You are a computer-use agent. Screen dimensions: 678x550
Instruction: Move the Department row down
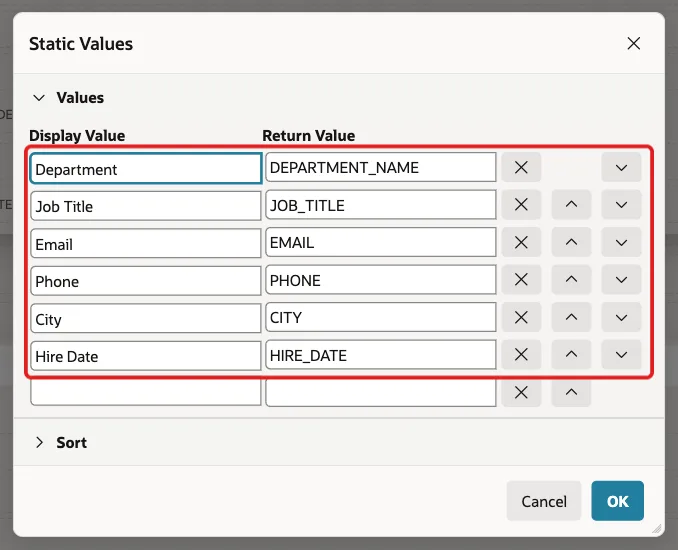tap(621, 167)
